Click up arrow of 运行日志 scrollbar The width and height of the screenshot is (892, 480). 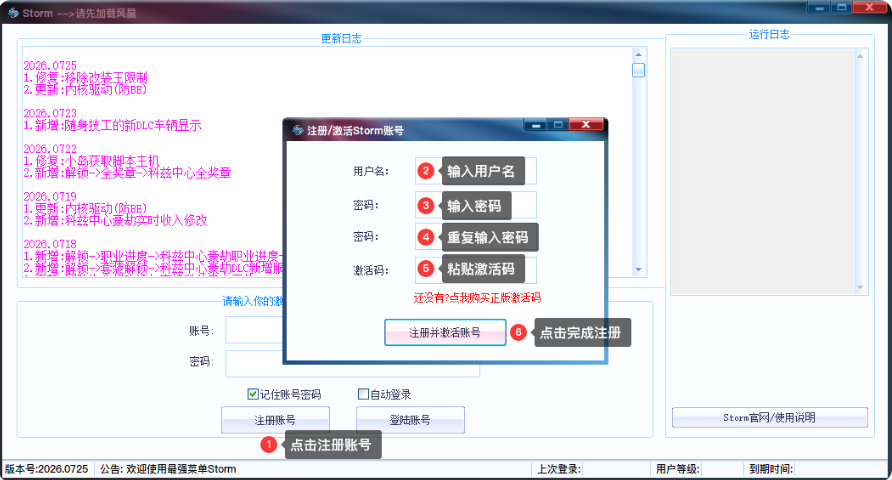860,56
